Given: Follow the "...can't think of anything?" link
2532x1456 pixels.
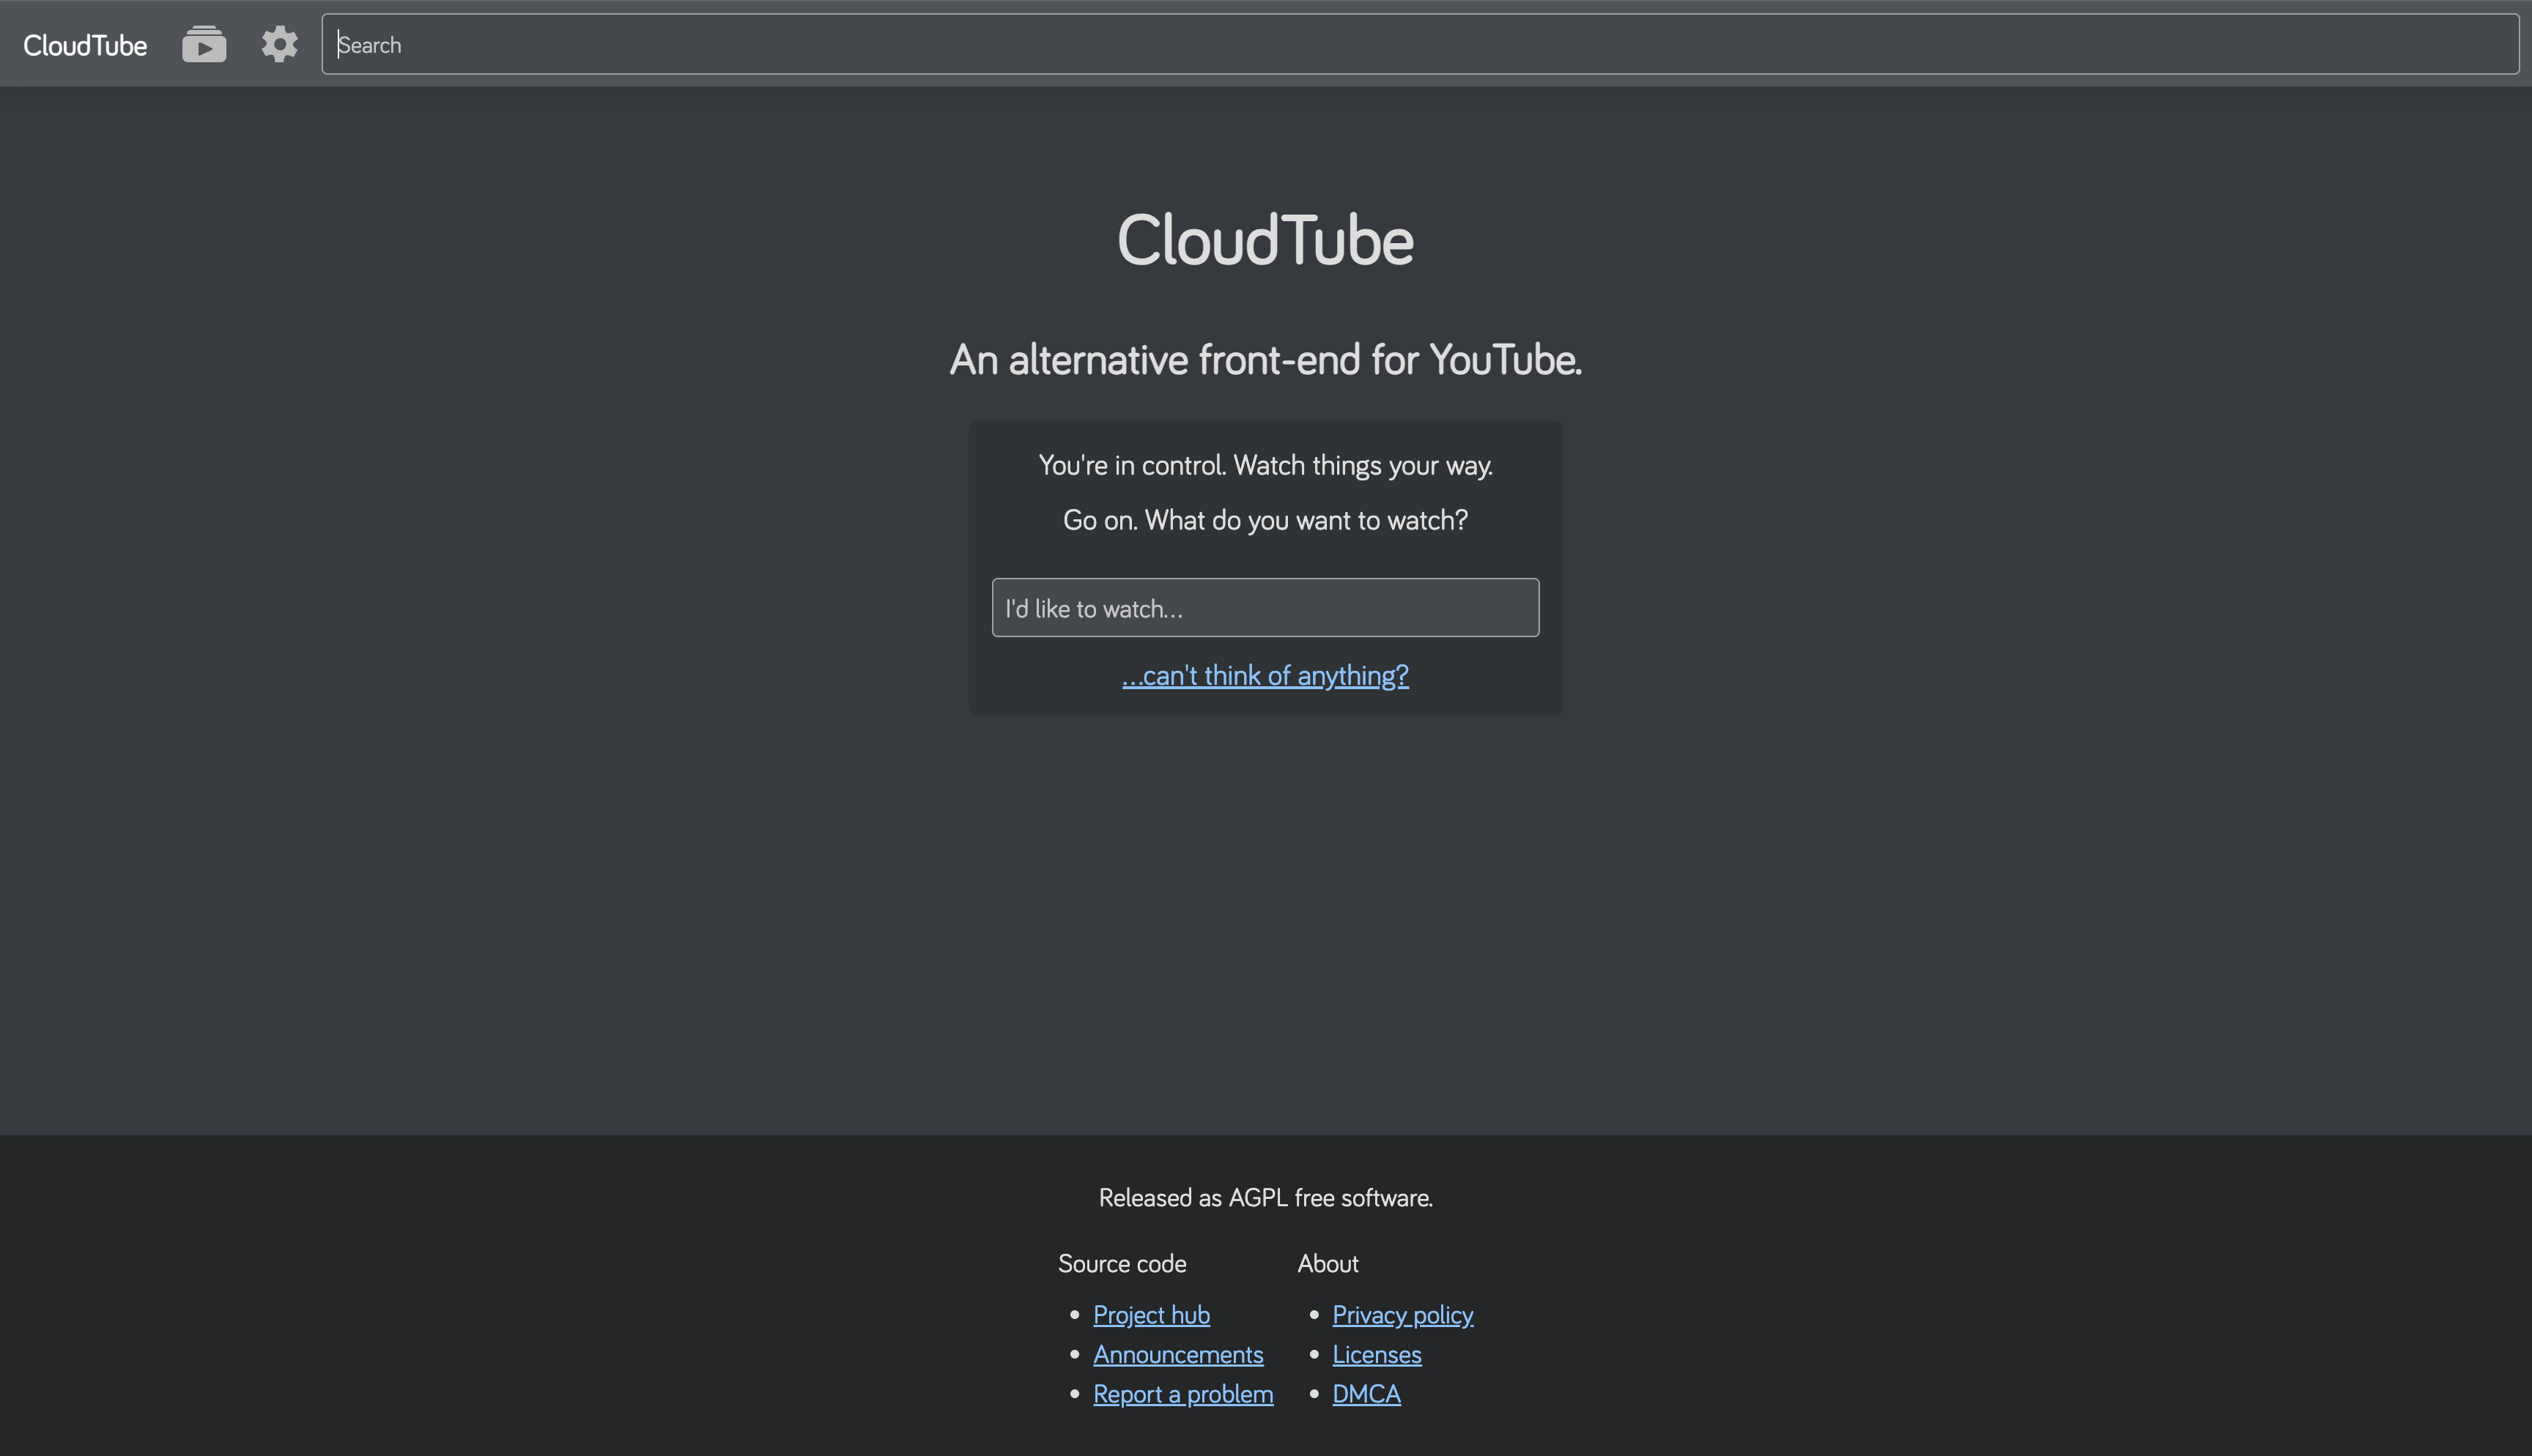Looking at the screenshot, I should point(1265,675).
